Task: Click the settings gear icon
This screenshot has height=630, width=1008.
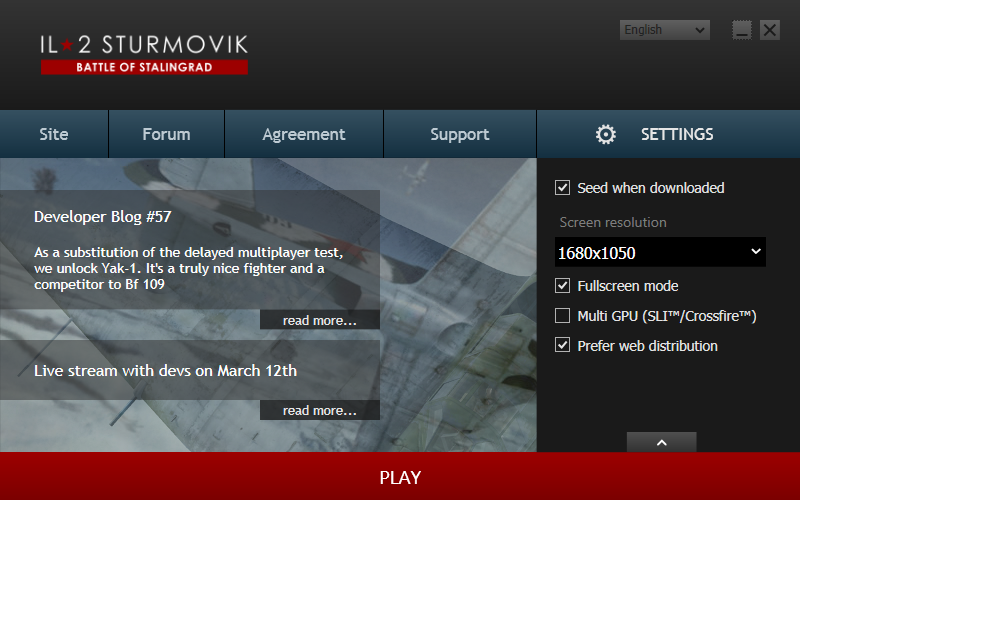Action: pos(605,134)
